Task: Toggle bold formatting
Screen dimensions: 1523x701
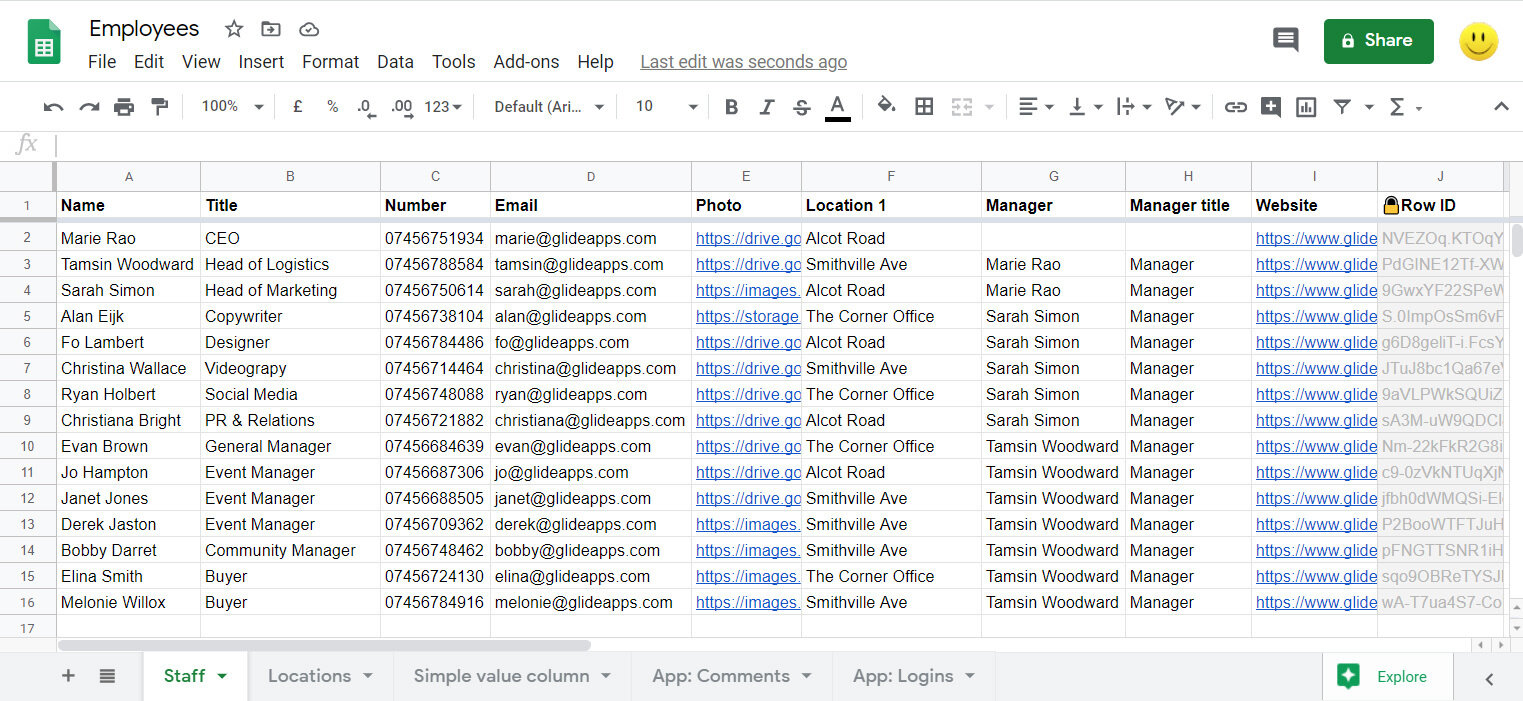Action: (x=731, y=107)
